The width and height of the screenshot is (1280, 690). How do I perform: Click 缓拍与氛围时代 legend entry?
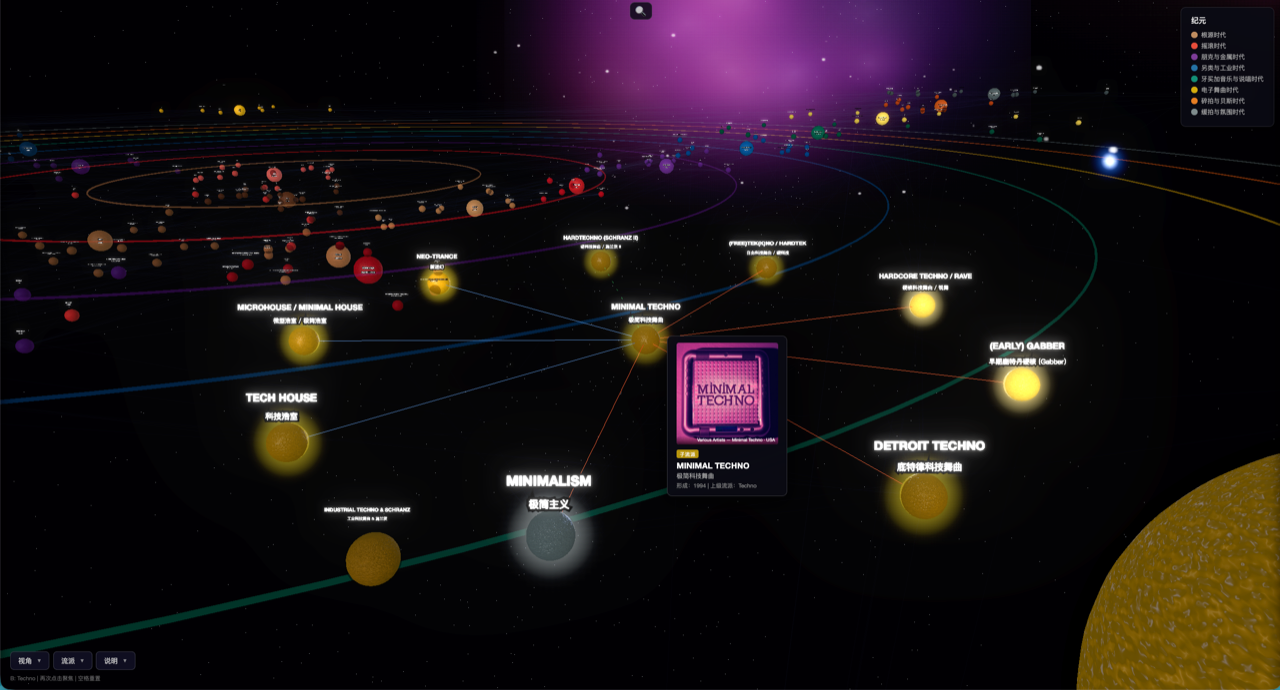(1218, 112)
